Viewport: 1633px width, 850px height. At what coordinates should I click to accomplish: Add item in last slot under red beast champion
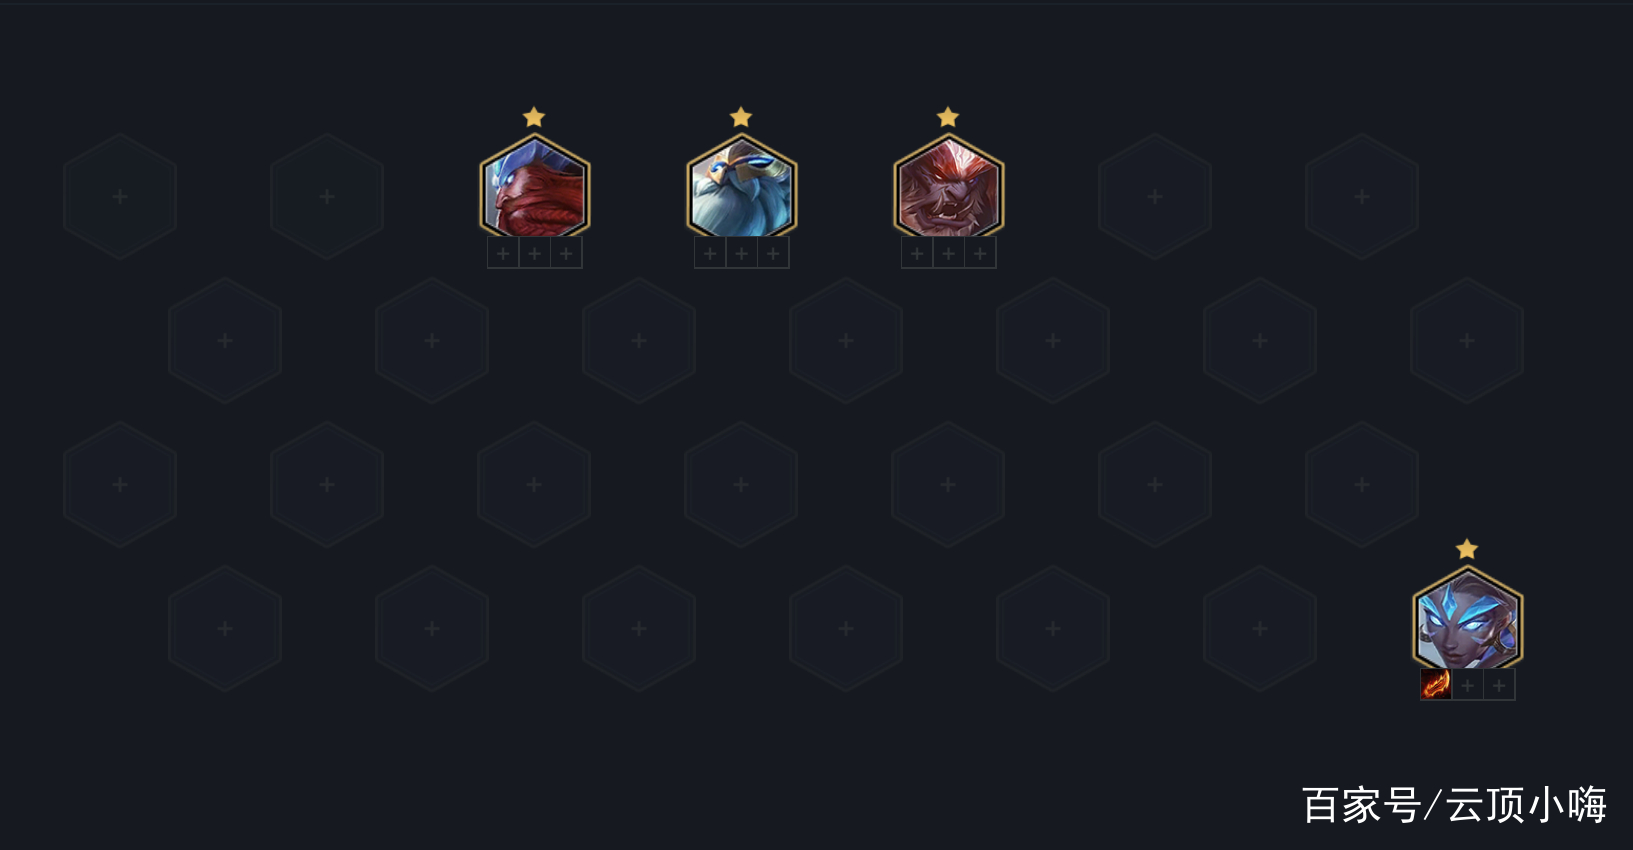click(x=980, y=253)
